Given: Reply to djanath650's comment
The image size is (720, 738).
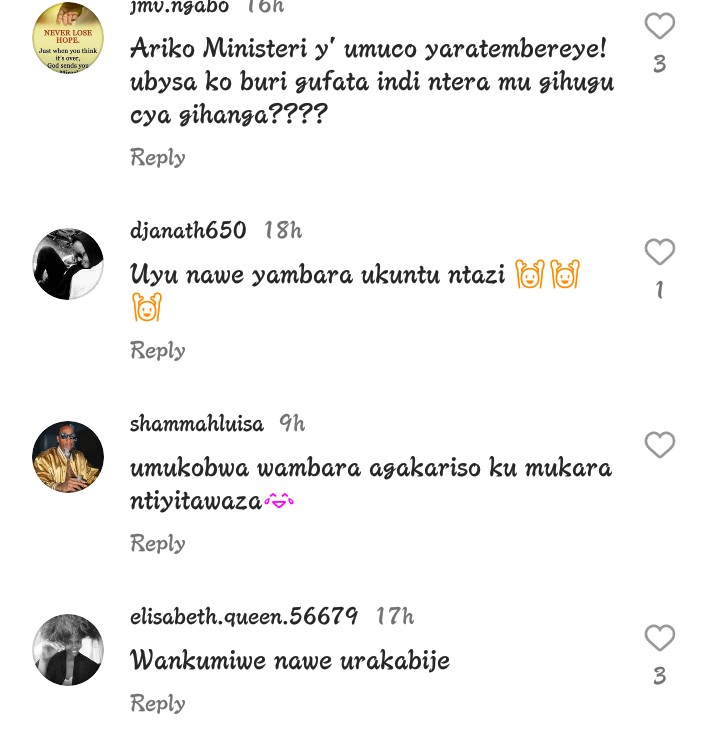Looking at the screenshot, I should pos(158,351).
